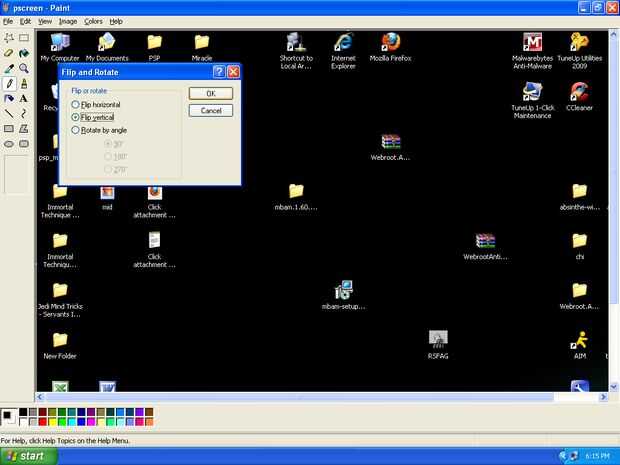The image size is (620, 465).
Task: Pick the bright green color swatch
Action: tap(62, 422)
